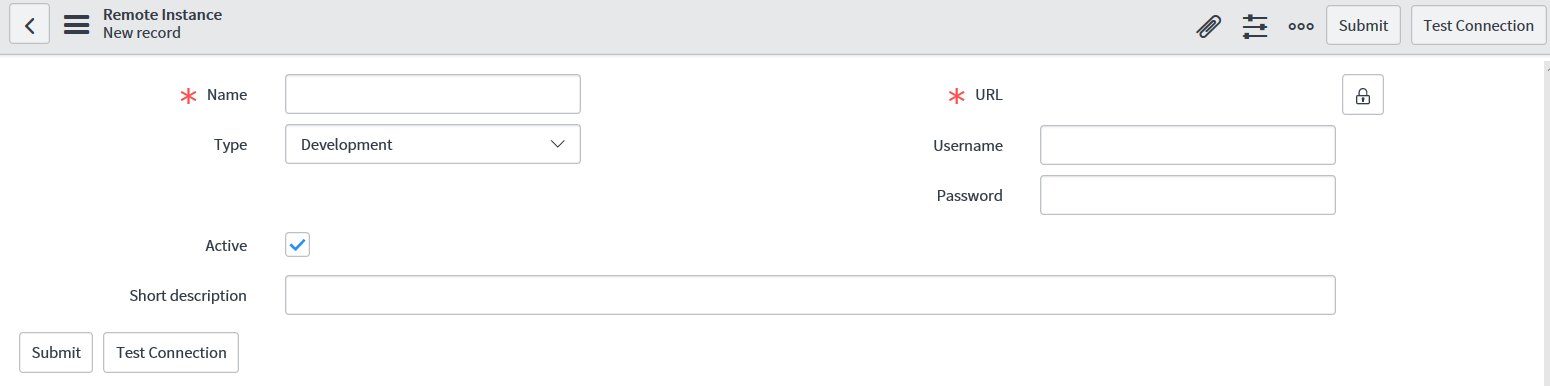Screen dimensions: 1550x386
Task: Open the personalize form sliders icon
Action: (1255, 26)
